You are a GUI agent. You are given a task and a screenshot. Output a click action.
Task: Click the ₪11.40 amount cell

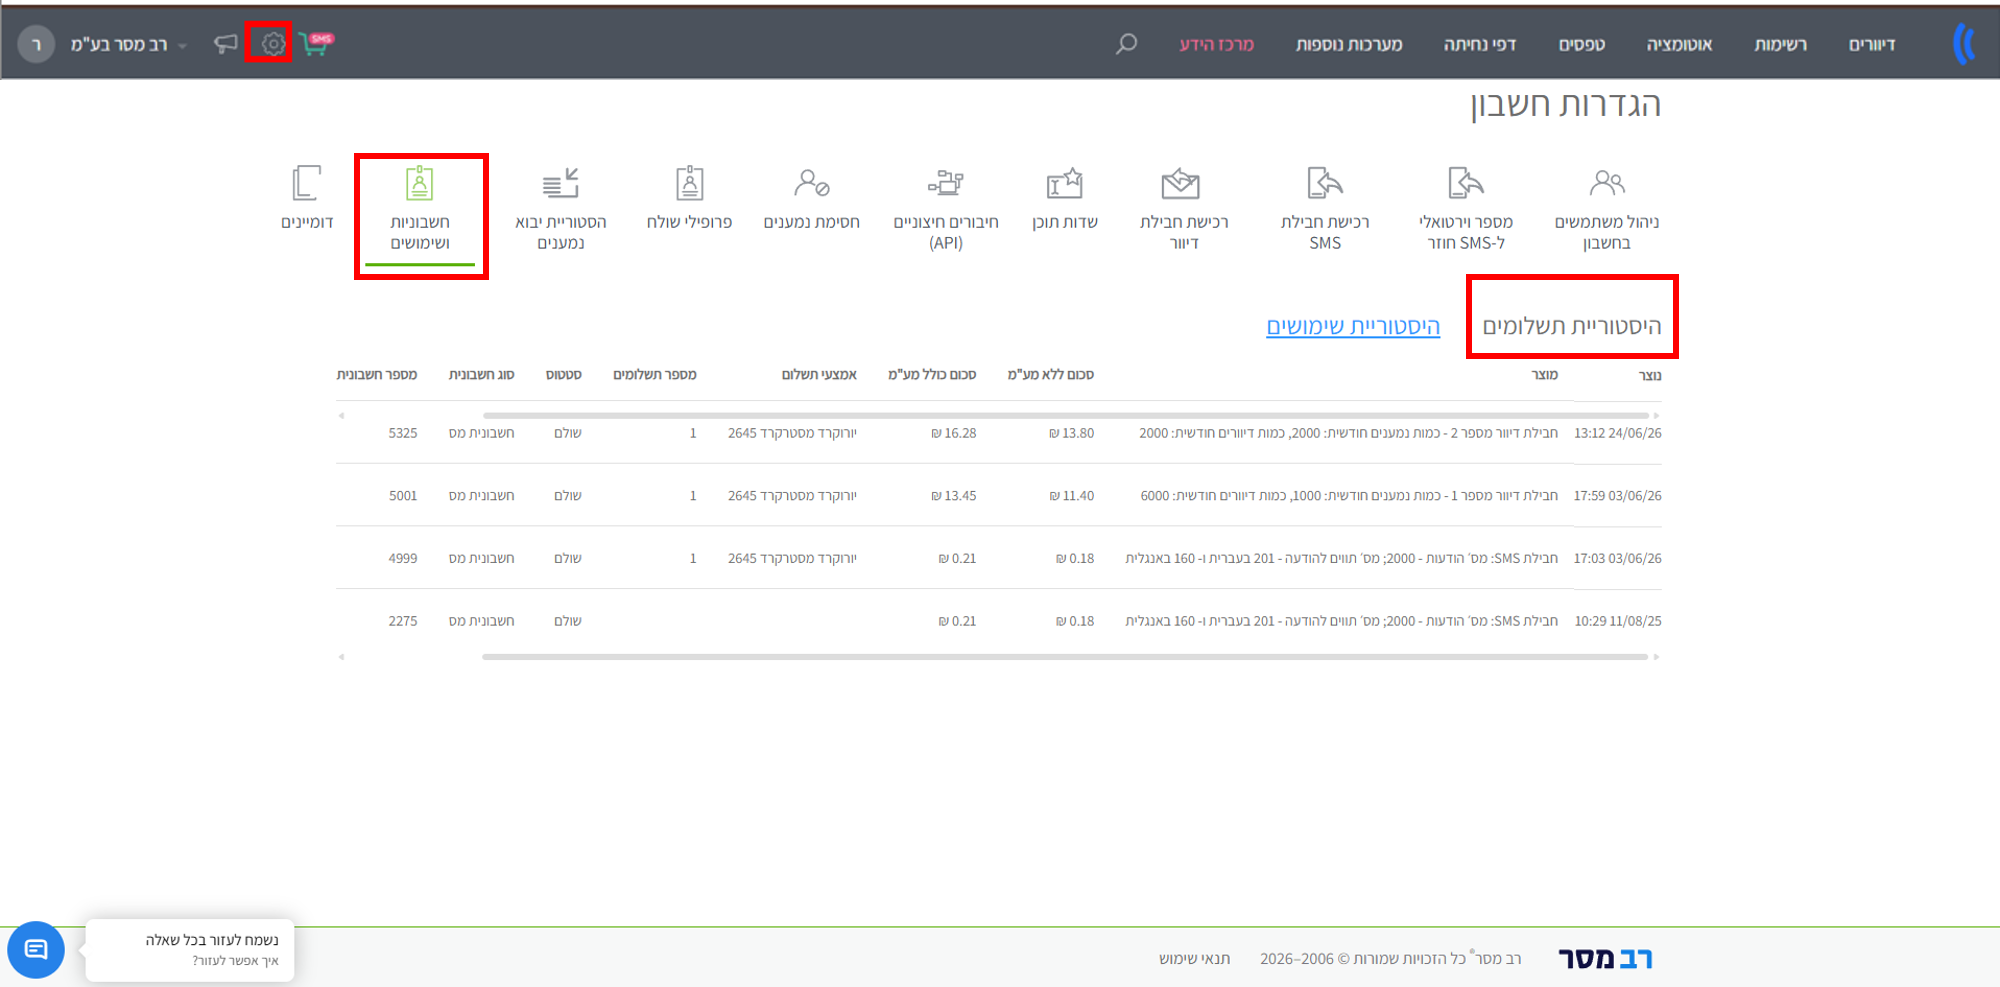coord(1072,496)
